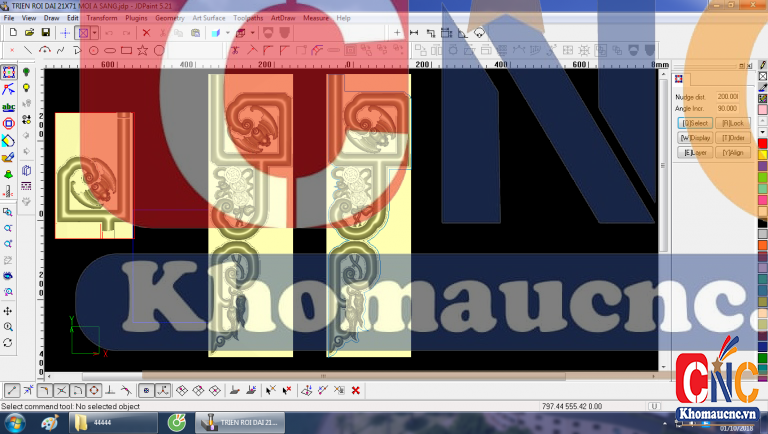Screen dimensions: 768x434
Task: Open the Art Surface menu
Action: tap(209, 18)
